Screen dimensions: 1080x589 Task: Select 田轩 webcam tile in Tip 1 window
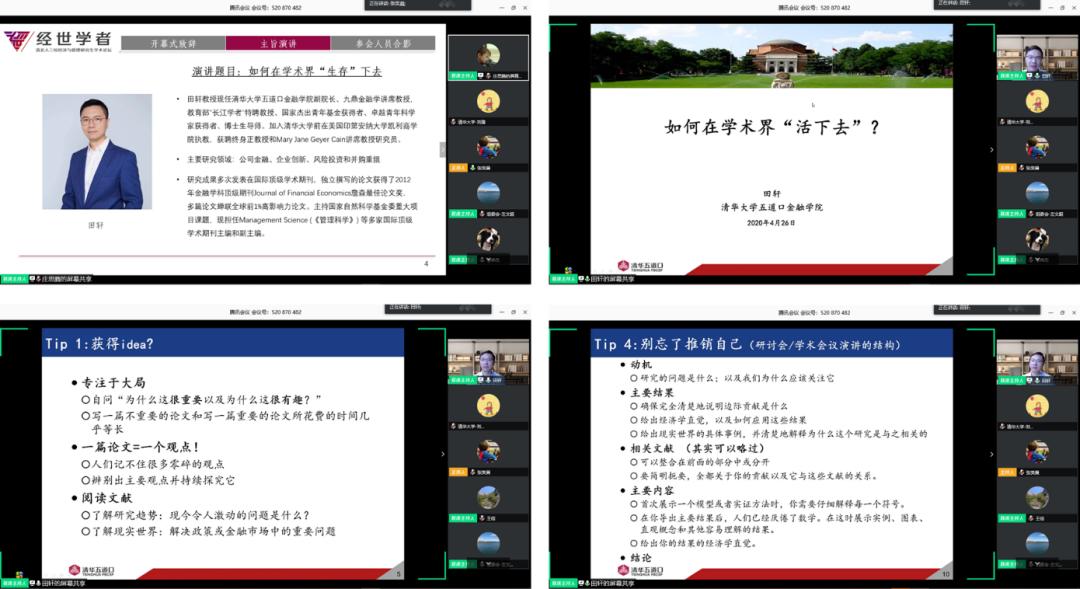[x=488, y=362]
